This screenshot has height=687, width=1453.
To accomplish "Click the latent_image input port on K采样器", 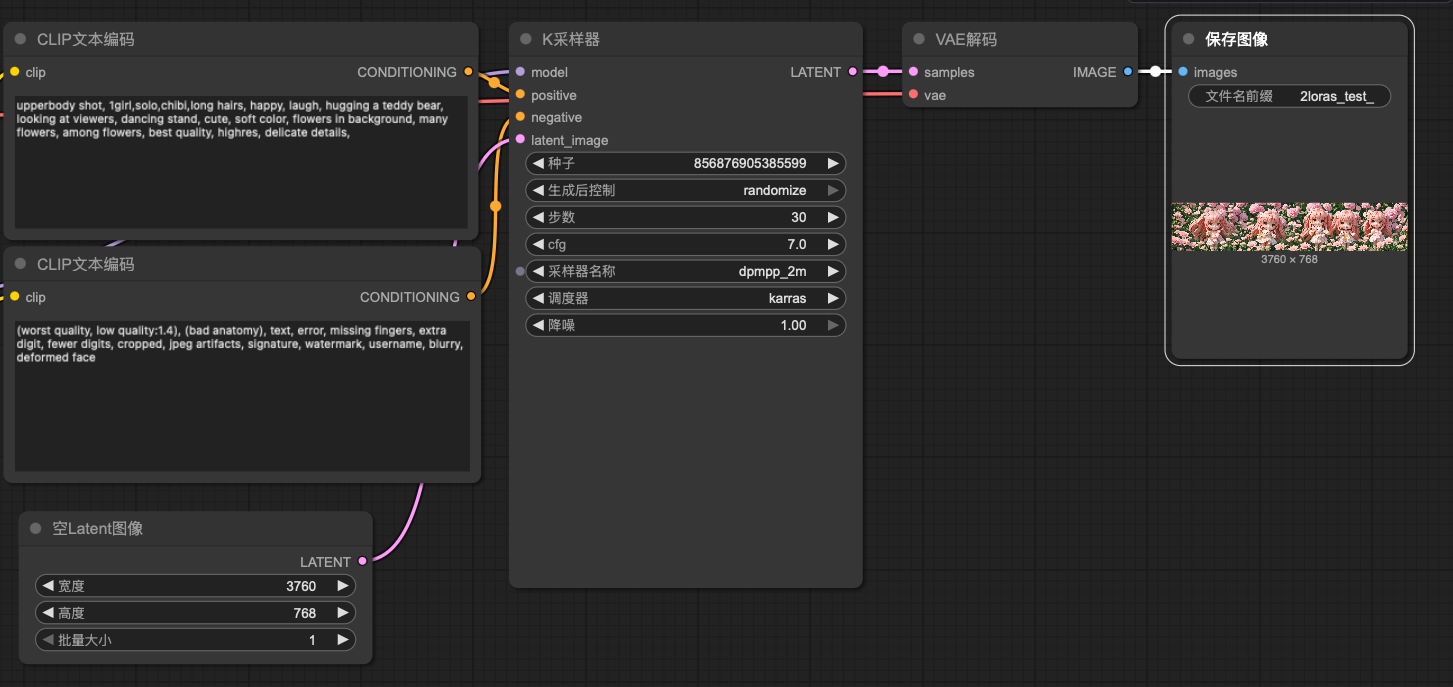I will point(520,140).
